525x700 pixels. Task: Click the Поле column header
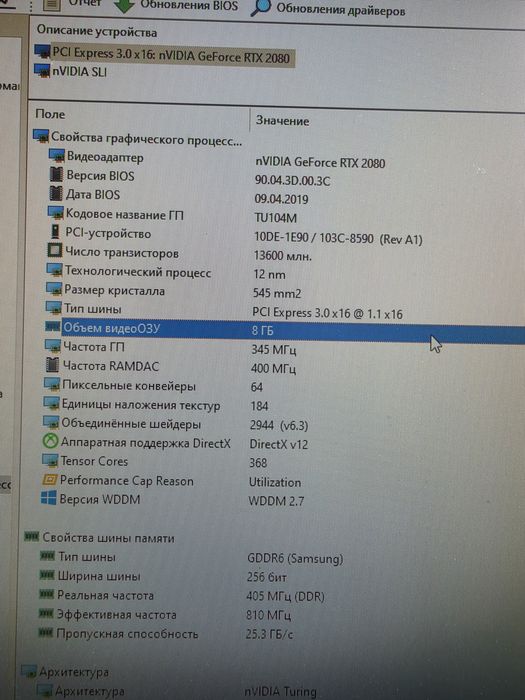tap(50, 114)
